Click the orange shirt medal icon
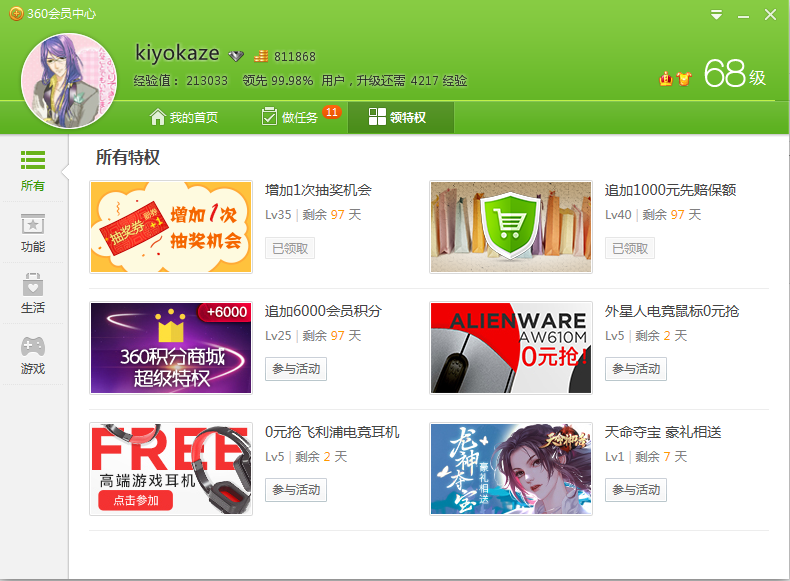This screenshot has width=790, height=581. (684, 79)
